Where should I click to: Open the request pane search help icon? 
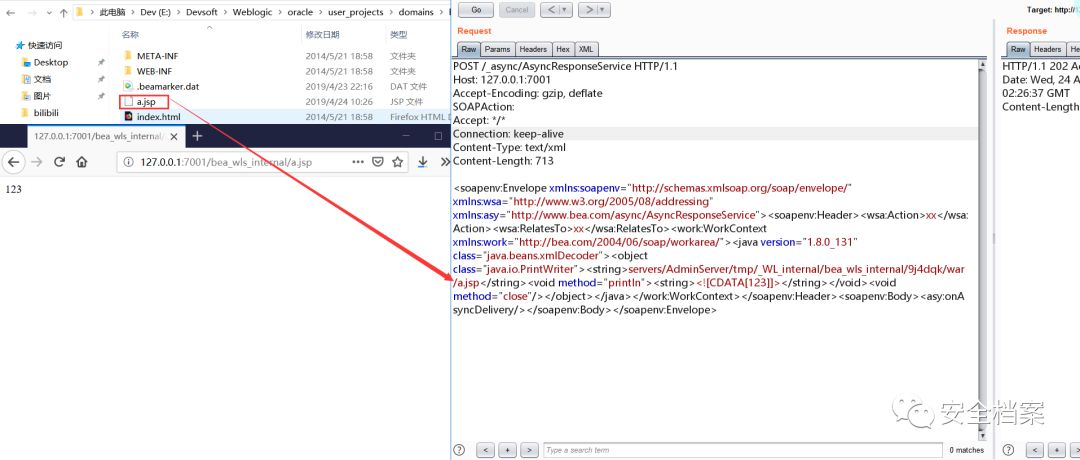[459, 450]
